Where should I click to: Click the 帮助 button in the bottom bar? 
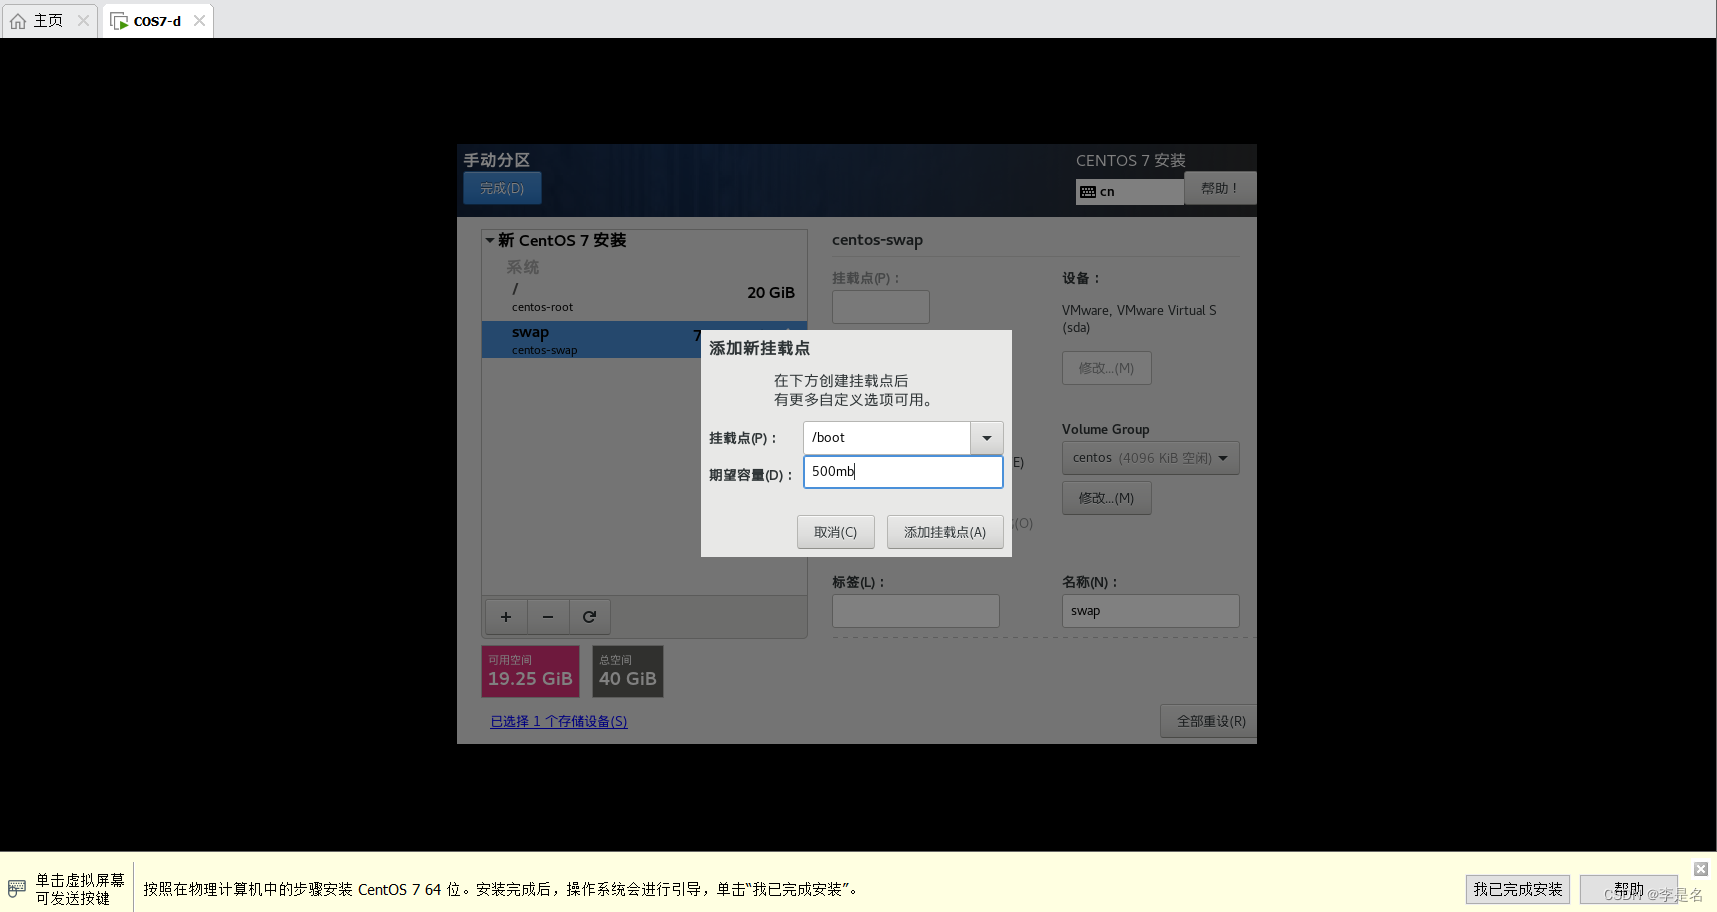point(1629,889)
